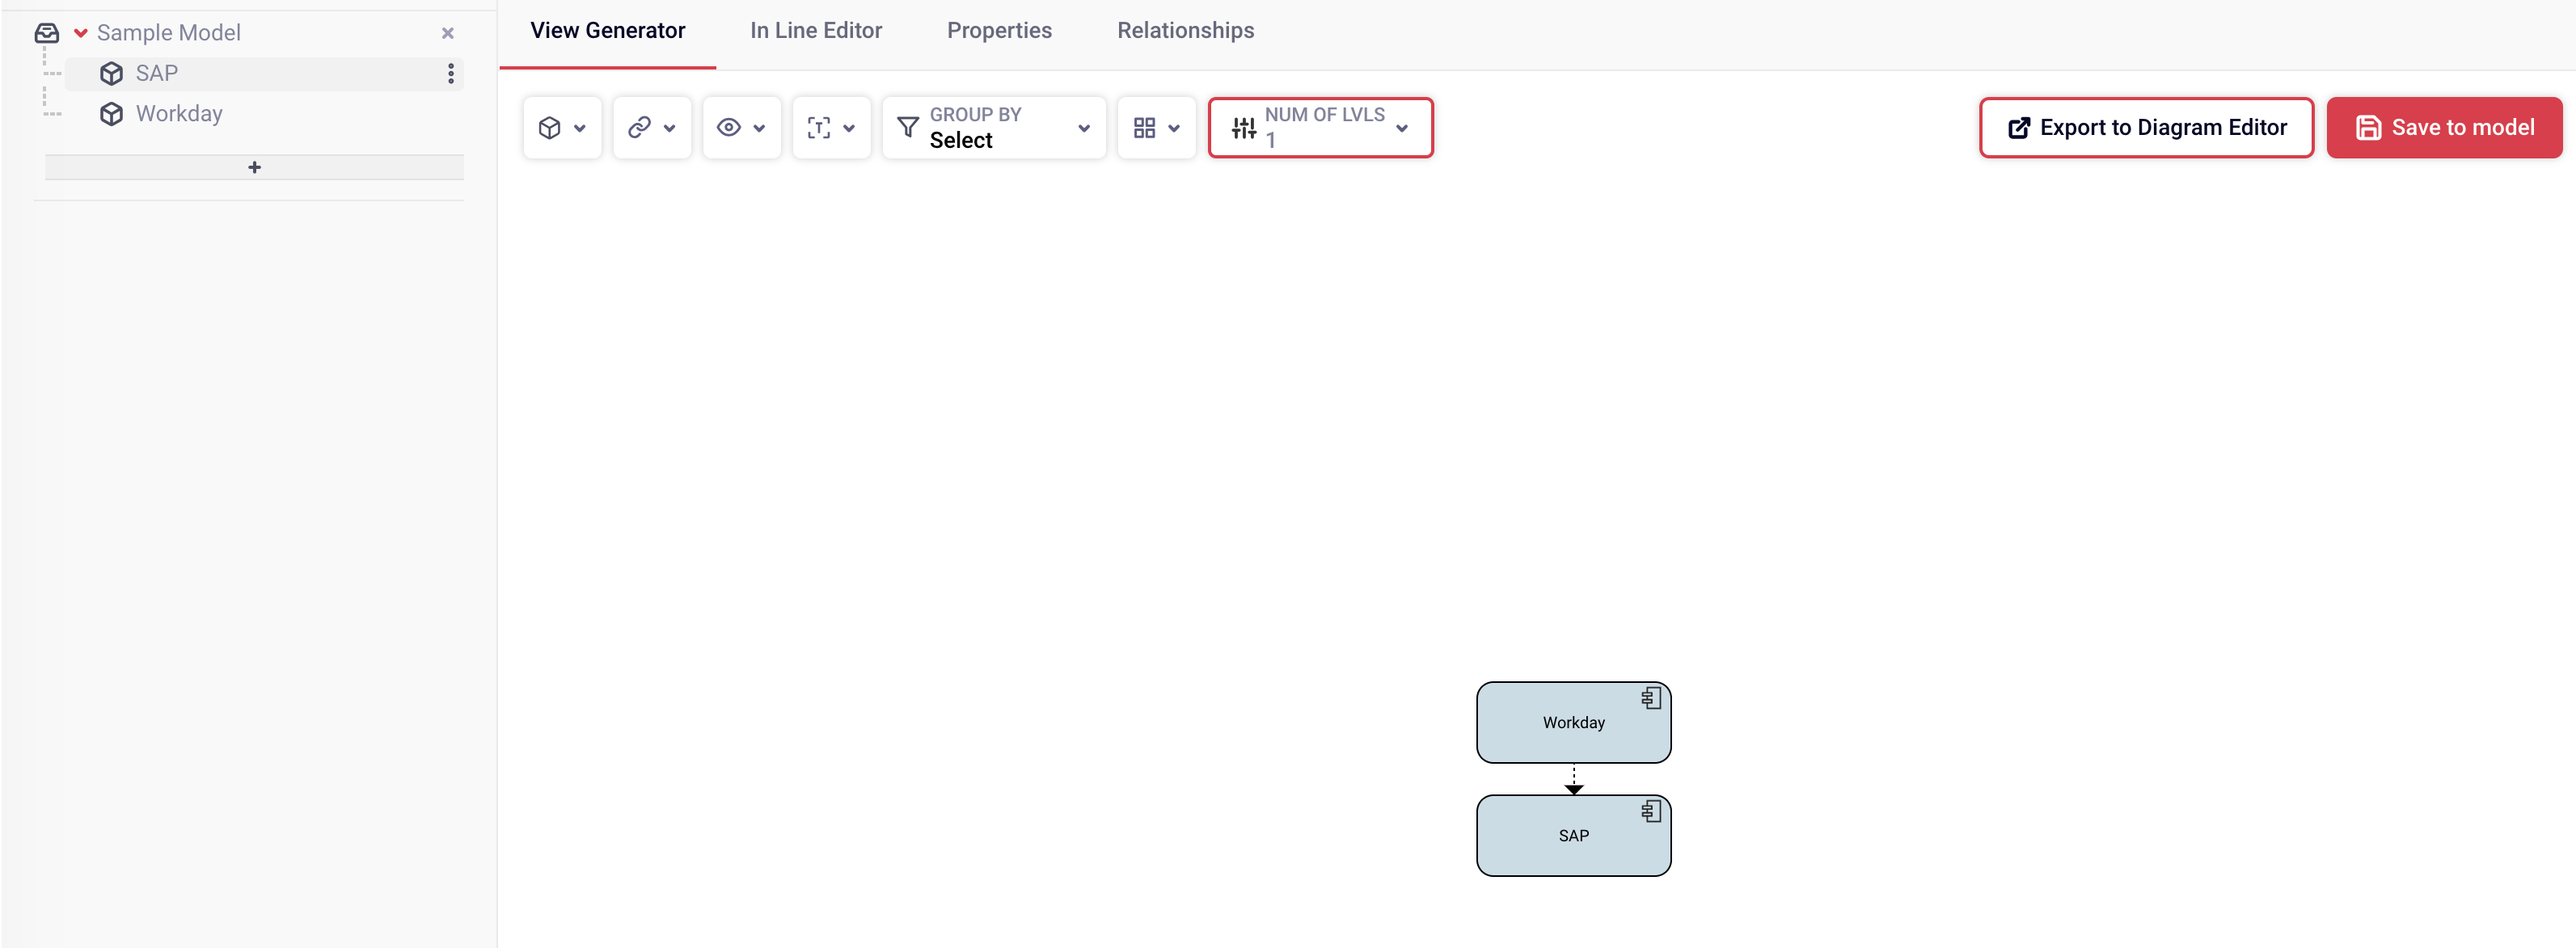Add a new element with plus button

click(254, 167)
